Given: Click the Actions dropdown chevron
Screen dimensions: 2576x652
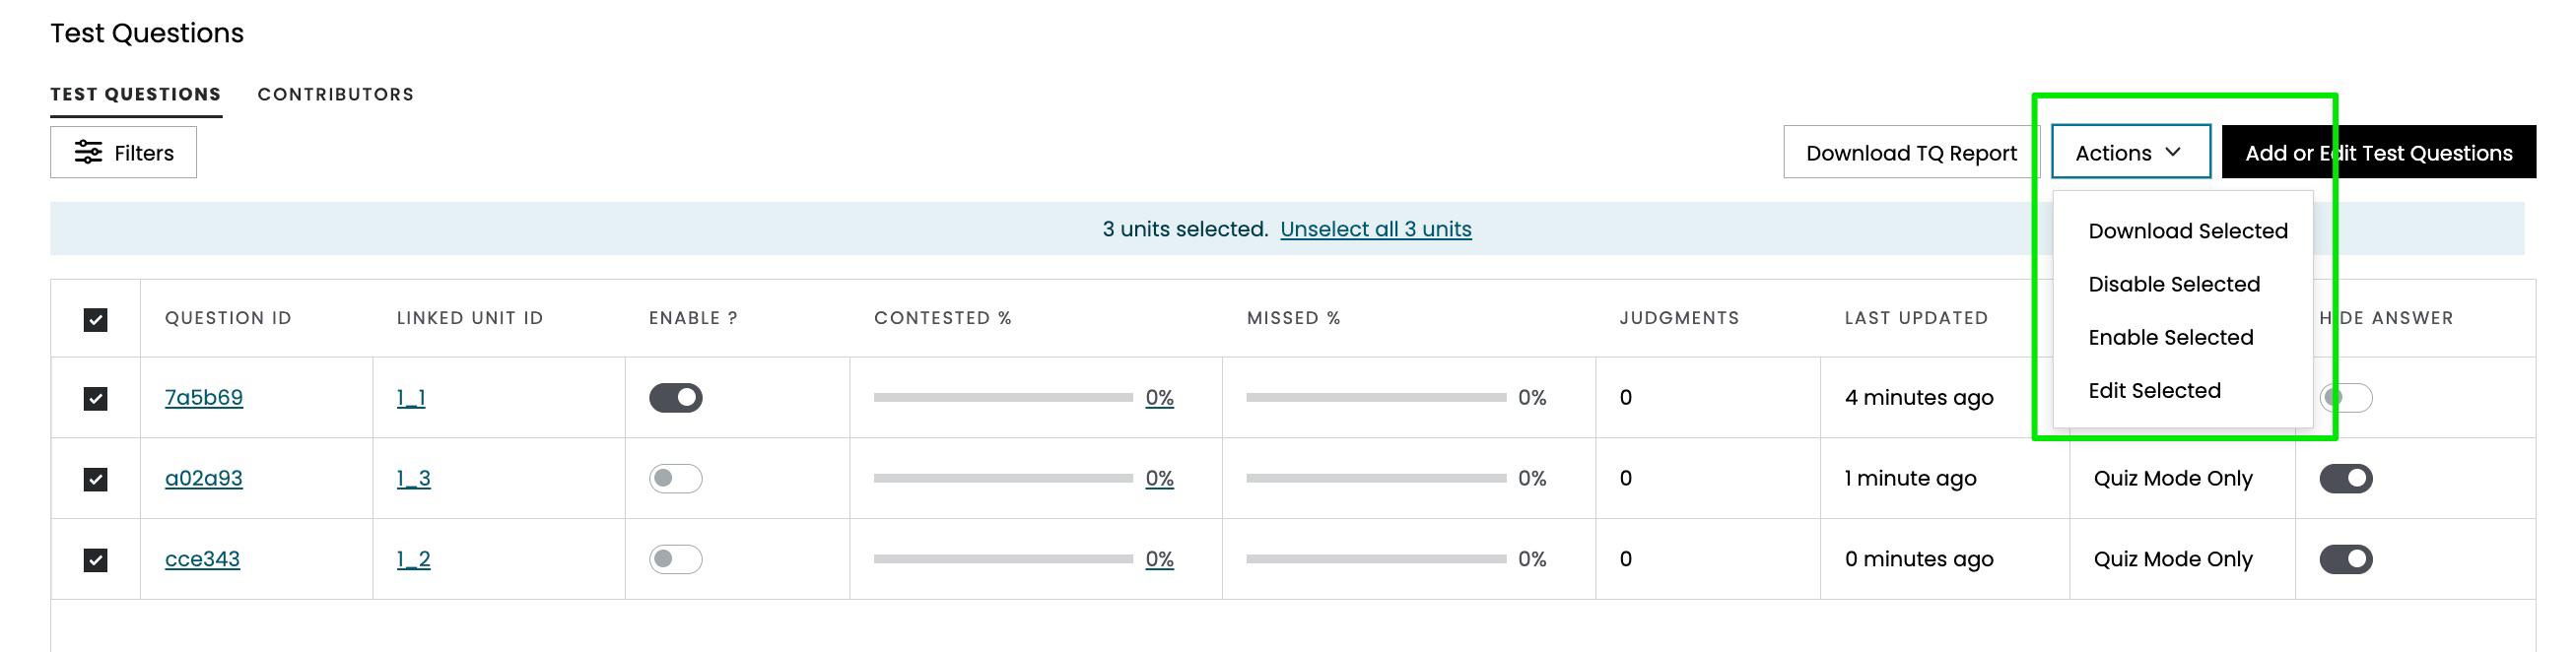Looking at the screenshot, I should [2173, 152].
